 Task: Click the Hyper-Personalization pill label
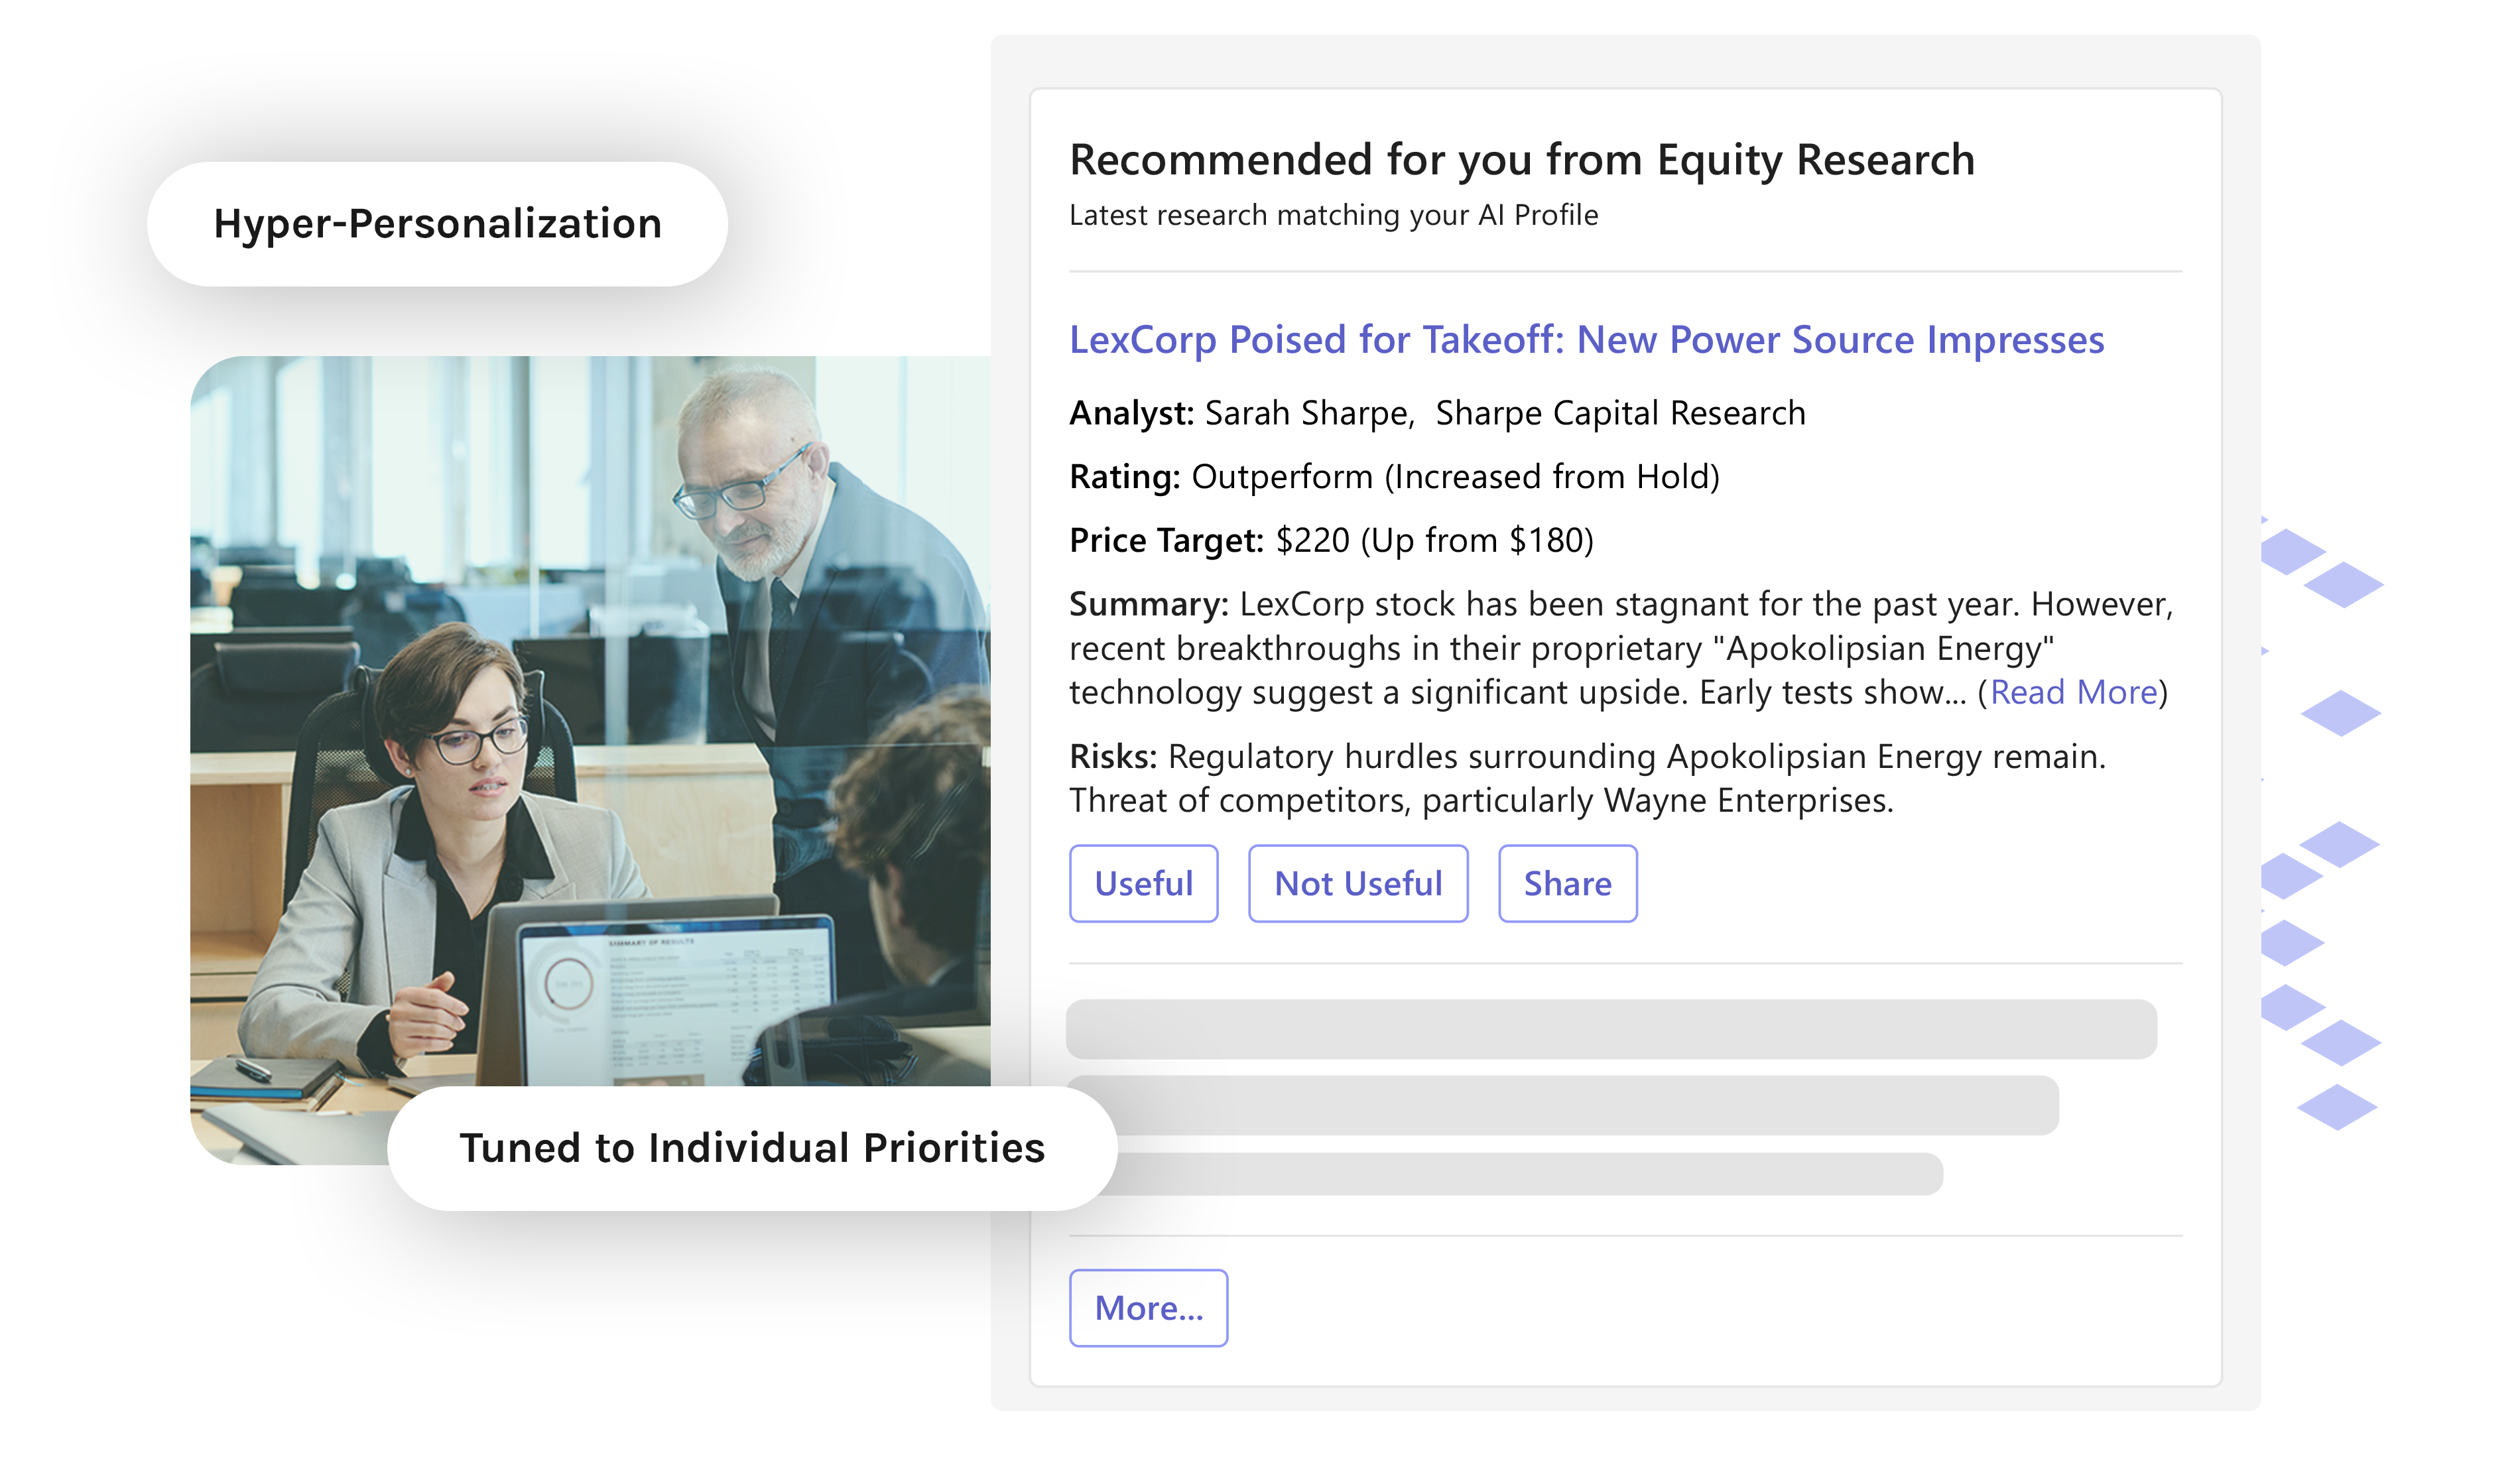437,224
